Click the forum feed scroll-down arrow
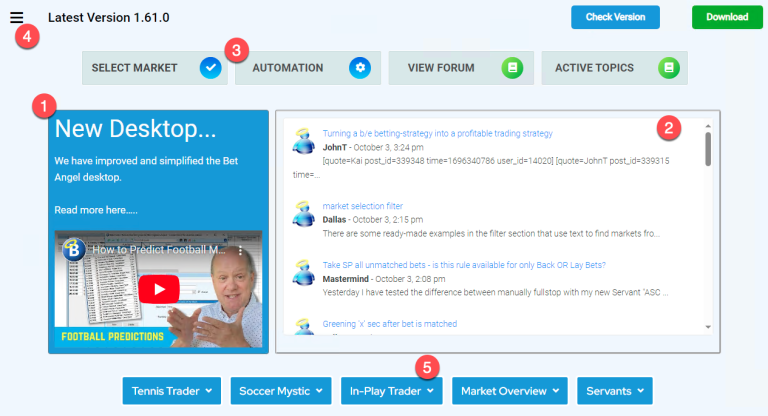This screenshot has width=768, height=416. click(708, 327)
